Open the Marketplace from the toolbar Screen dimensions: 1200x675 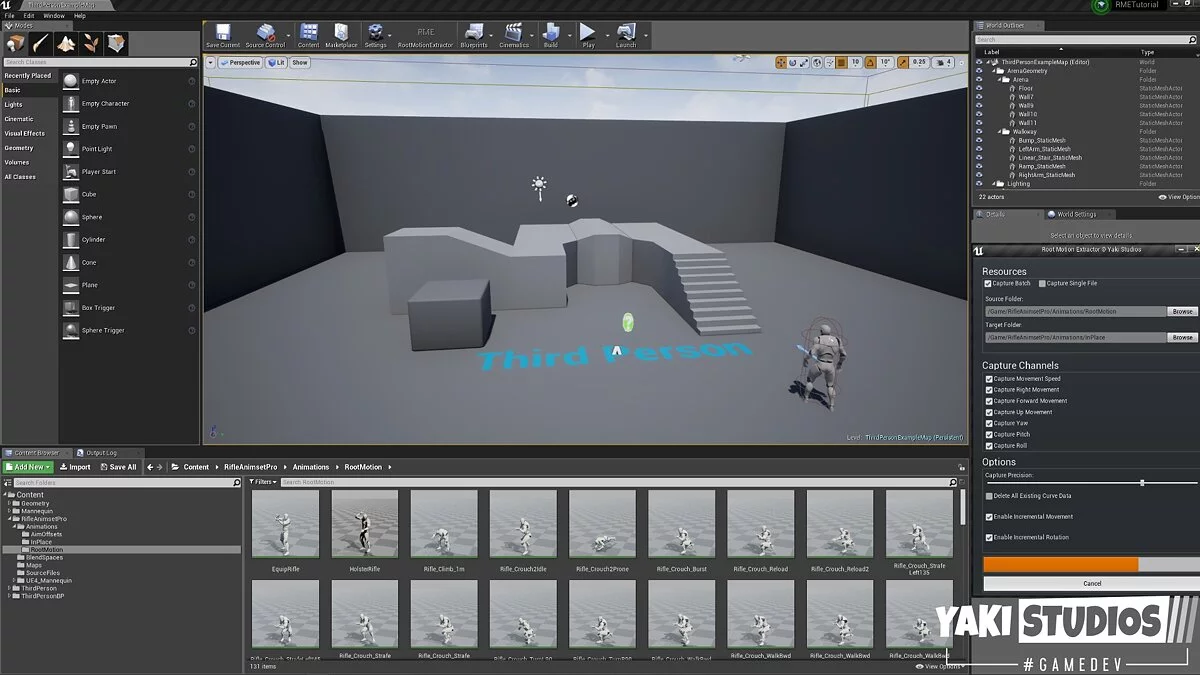tap(341, 35)
